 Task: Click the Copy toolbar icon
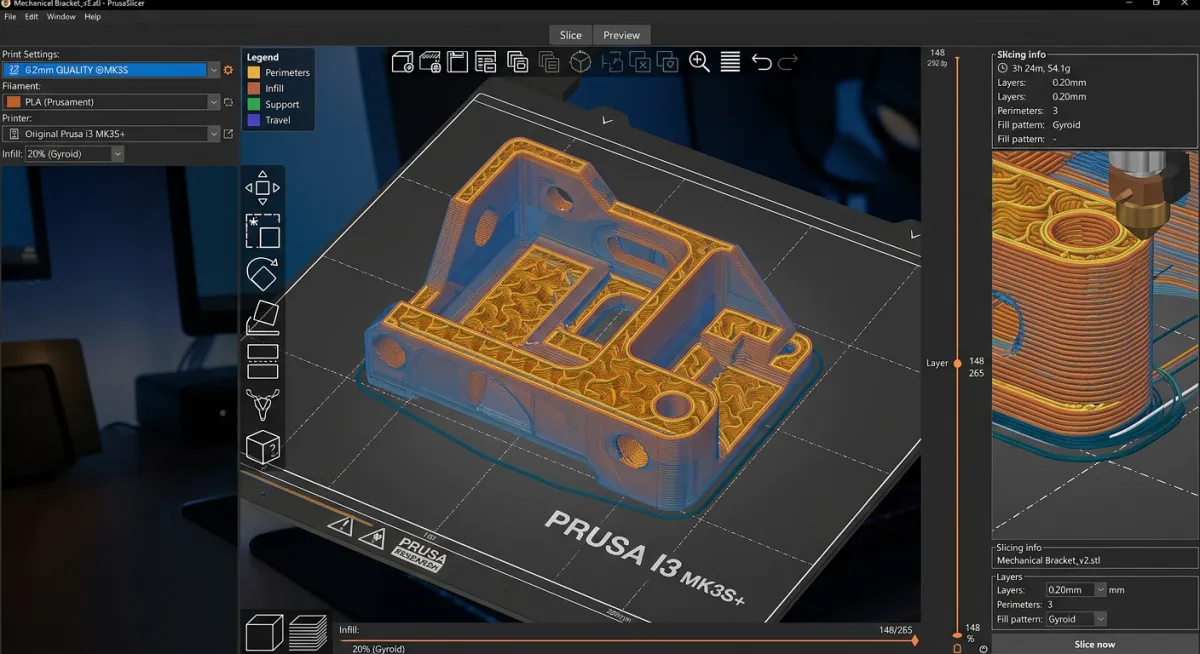[517, 62]
